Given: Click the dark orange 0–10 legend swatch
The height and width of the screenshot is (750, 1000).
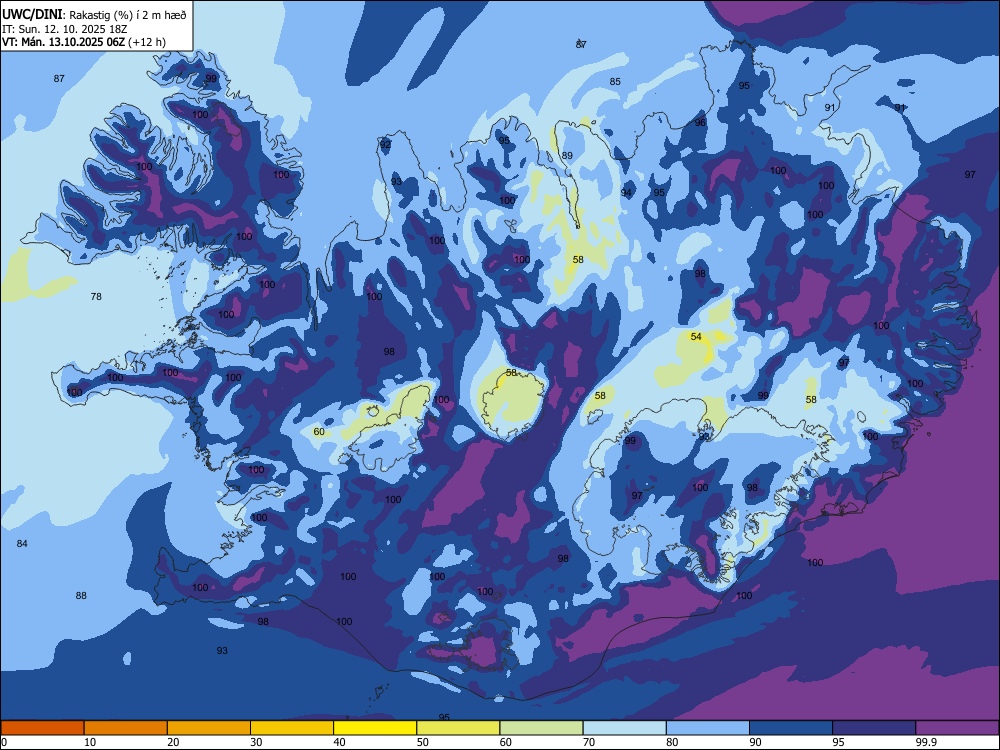Looking at the screenshot, I should point(42,728).
